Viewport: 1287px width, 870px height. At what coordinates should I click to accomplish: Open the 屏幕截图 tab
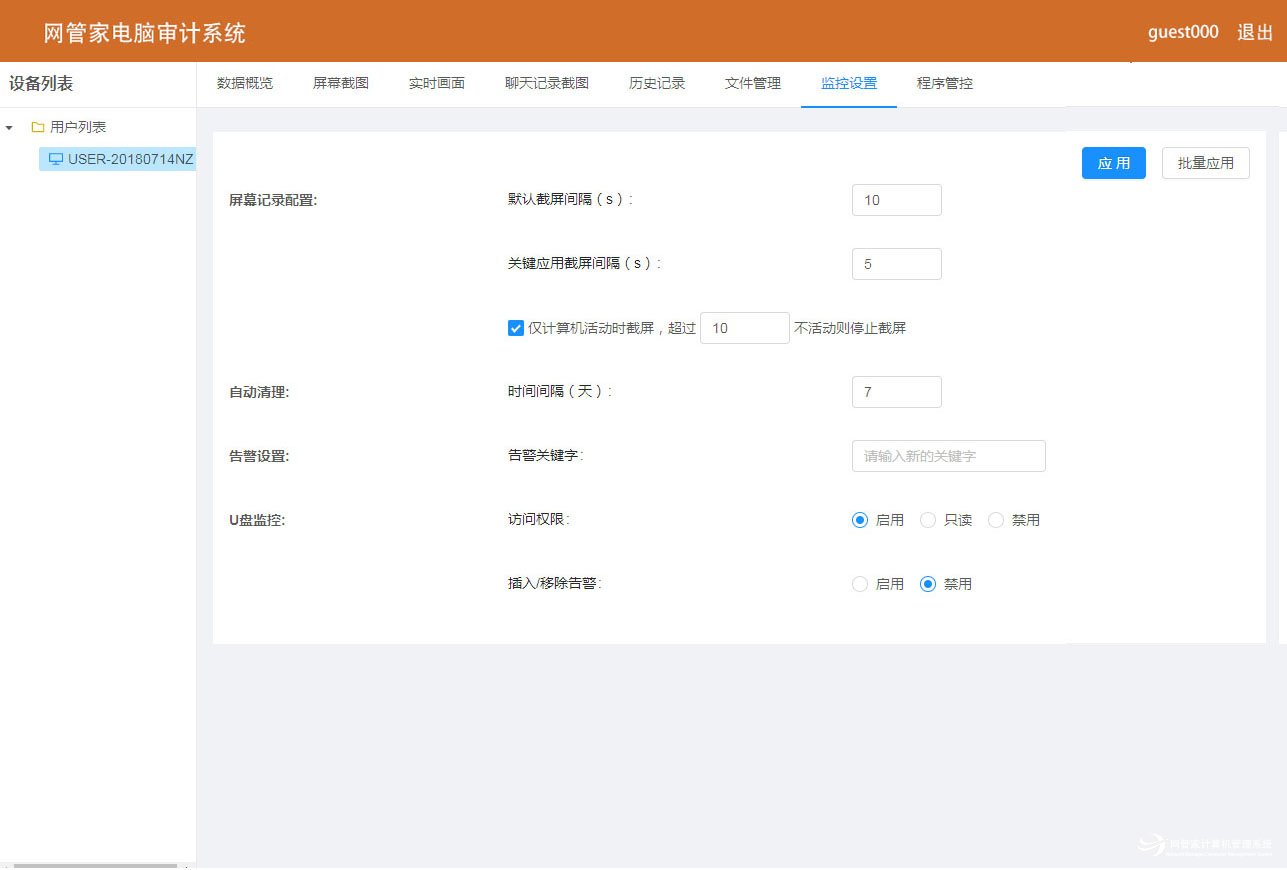[341, 83]
